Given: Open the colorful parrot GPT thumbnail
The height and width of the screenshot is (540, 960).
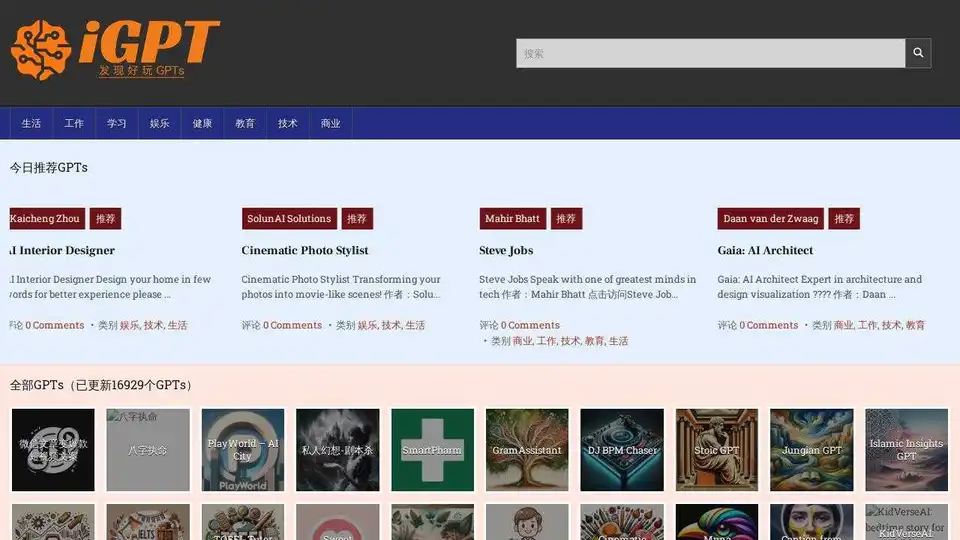Looking at the screenshot, I should point(717,522).
